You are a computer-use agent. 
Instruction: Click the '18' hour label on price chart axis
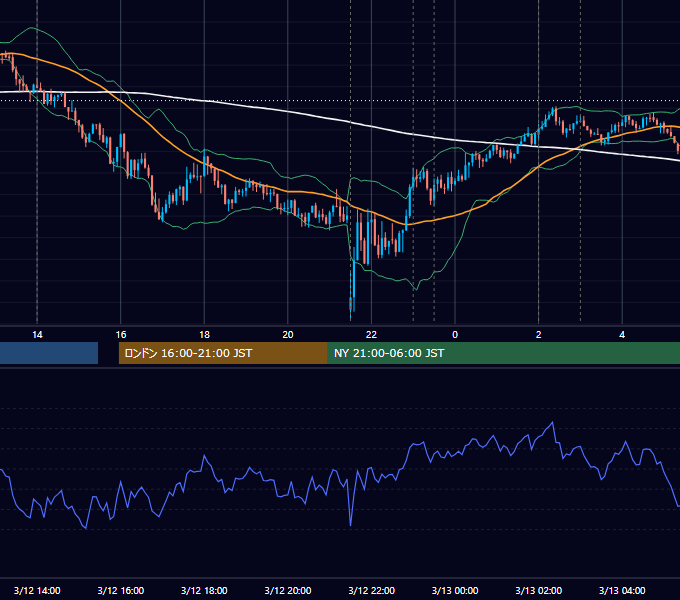point(204,335)
